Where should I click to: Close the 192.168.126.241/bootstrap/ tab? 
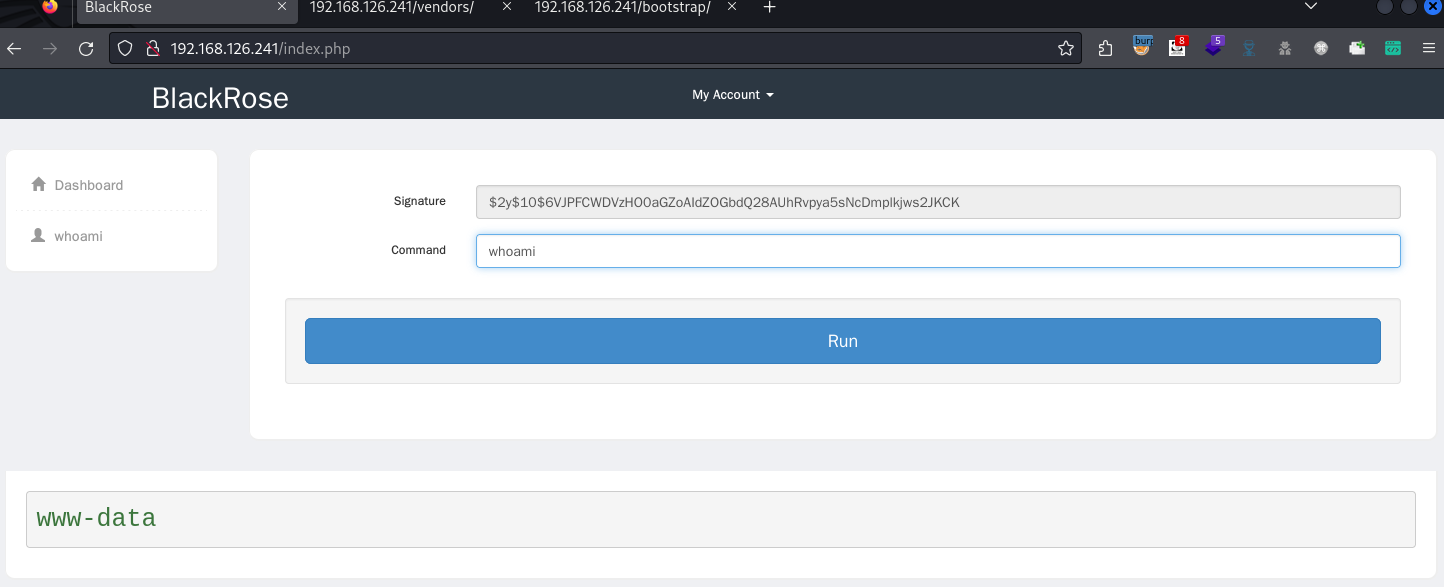(732, 7)
